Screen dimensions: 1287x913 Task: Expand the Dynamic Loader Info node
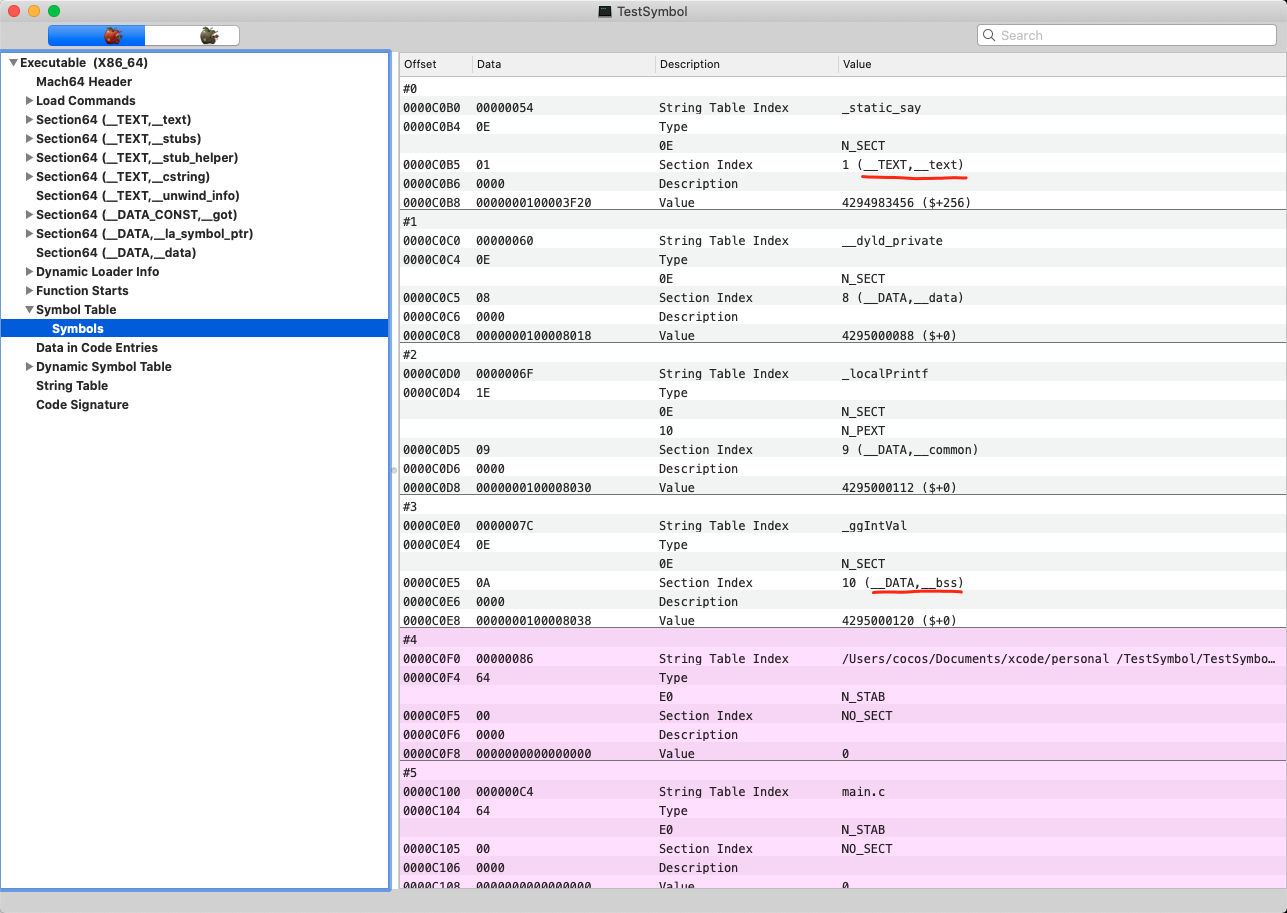pos(29,272)
